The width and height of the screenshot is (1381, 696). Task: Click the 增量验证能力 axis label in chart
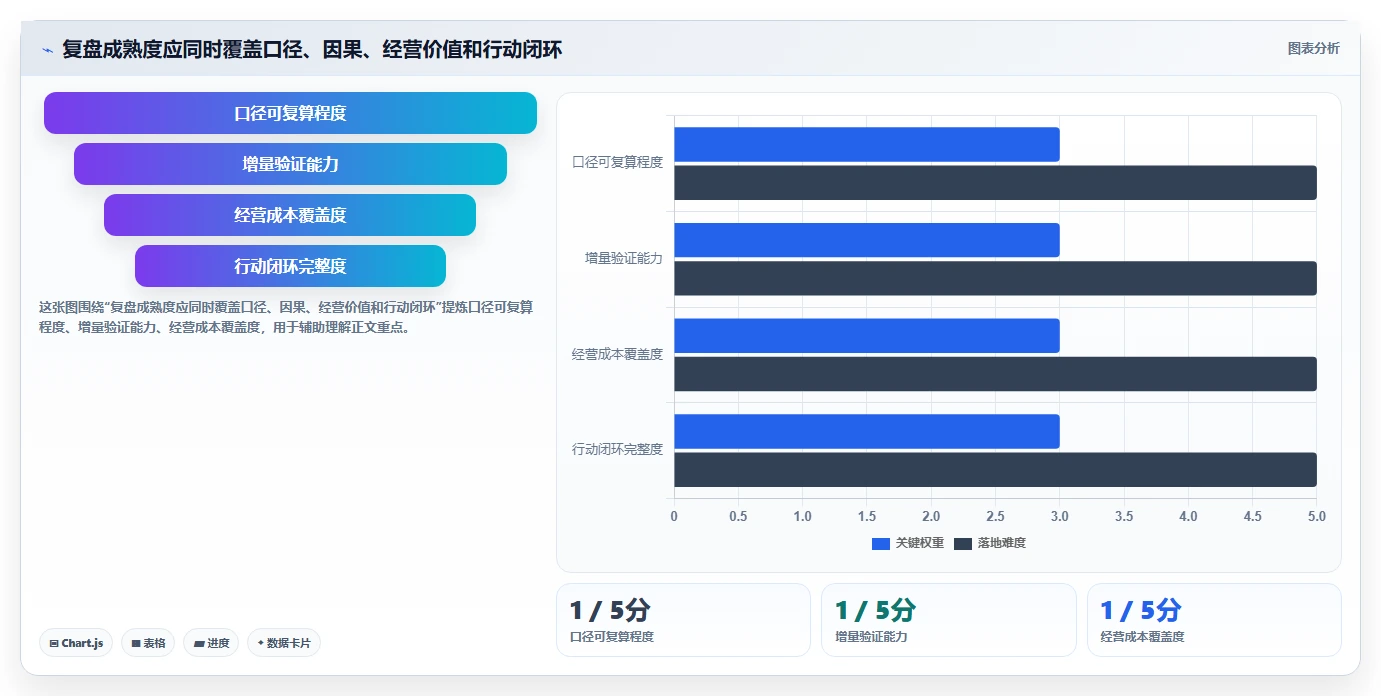coord(624,258)
